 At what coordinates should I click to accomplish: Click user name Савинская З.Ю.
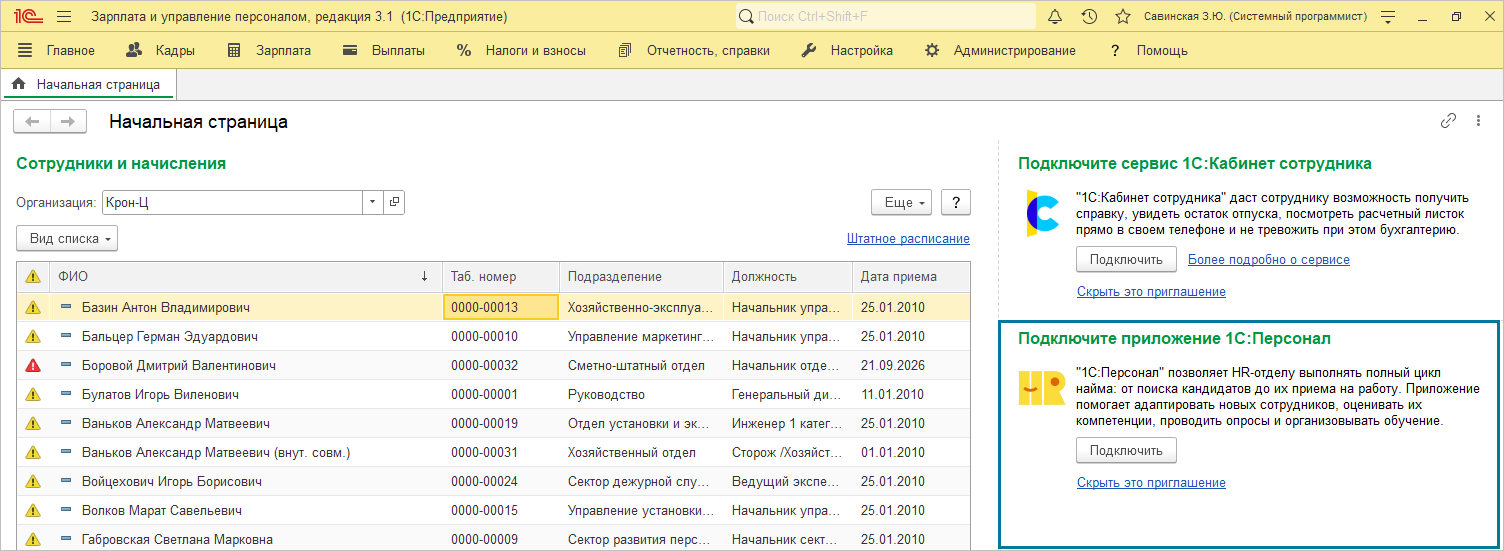1256,17
